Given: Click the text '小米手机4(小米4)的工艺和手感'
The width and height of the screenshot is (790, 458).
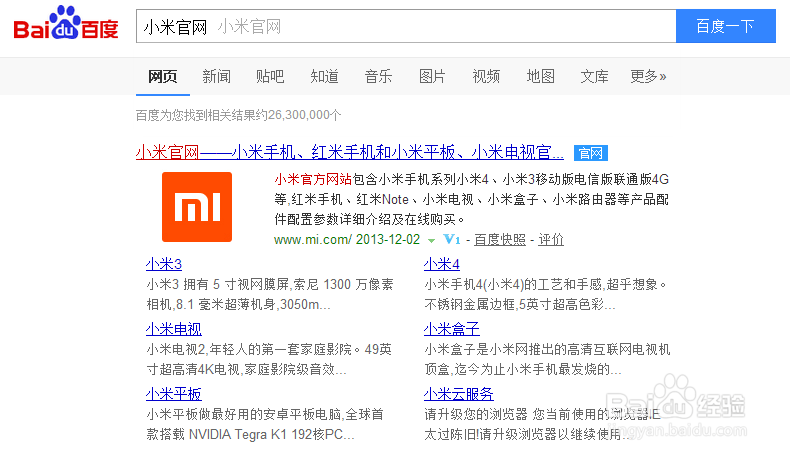Looking at the screenshot, I should [513, 285].
